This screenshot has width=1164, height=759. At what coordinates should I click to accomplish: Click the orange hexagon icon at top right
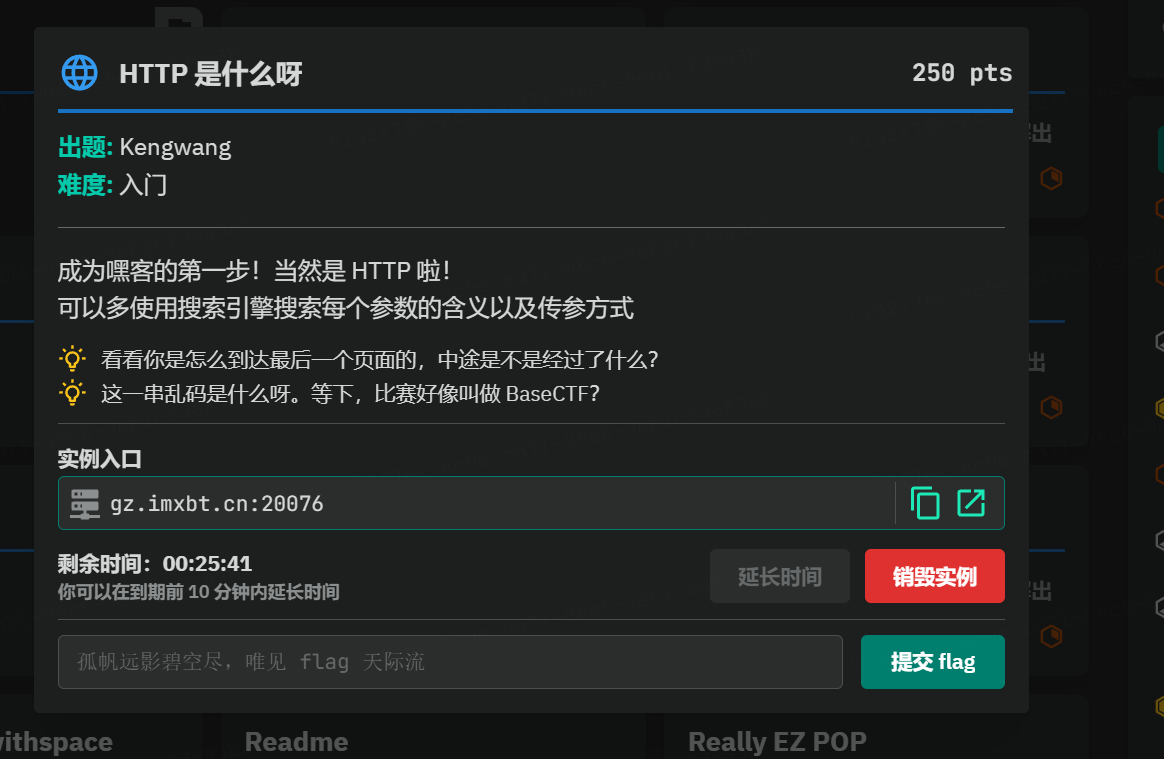[x=1051, y=178]
